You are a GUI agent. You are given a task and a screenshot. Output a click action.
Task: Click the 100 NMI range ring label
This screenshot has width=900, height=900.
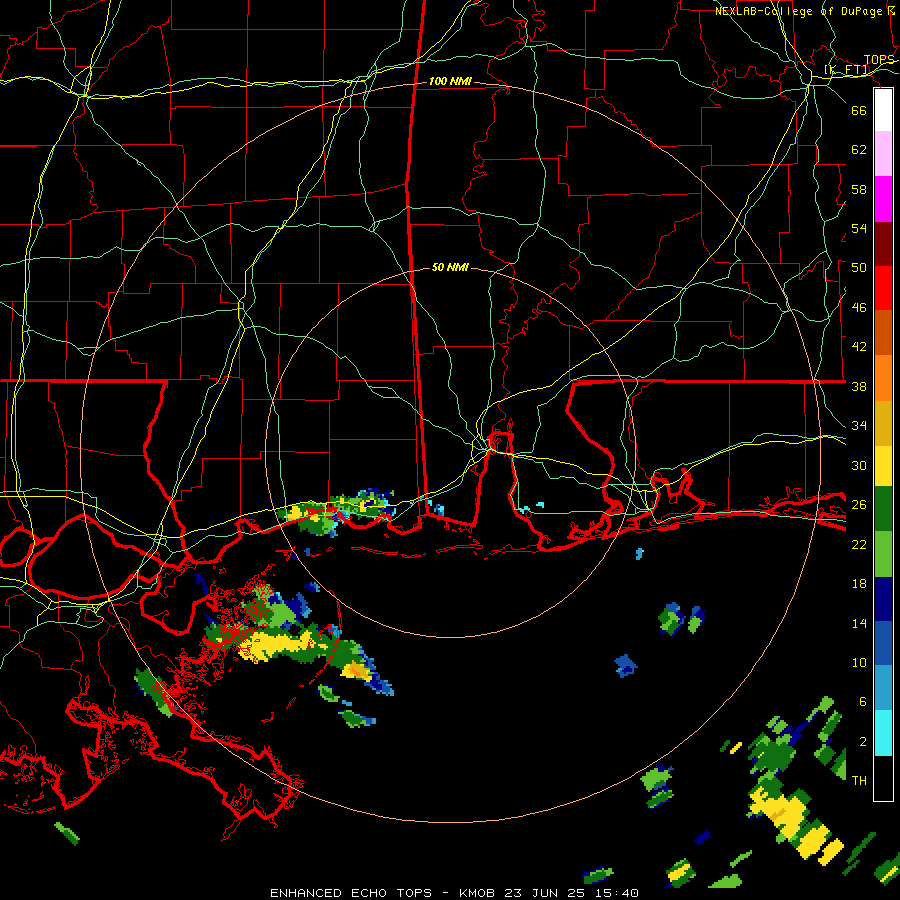pos(451,82)
